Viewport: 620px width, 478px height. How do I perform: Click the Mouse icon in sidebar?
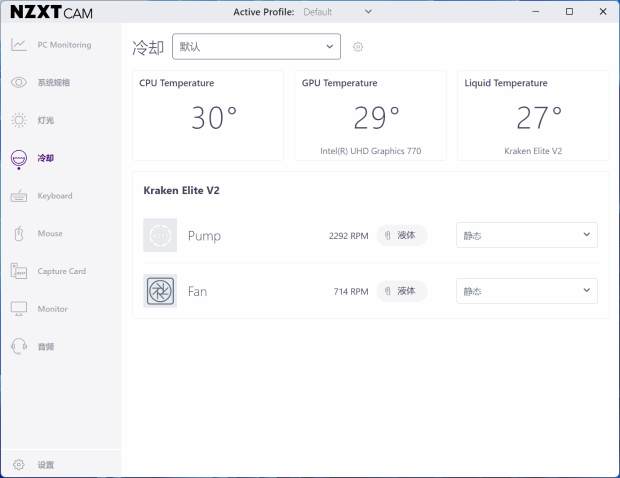click(x=19, y=233)
